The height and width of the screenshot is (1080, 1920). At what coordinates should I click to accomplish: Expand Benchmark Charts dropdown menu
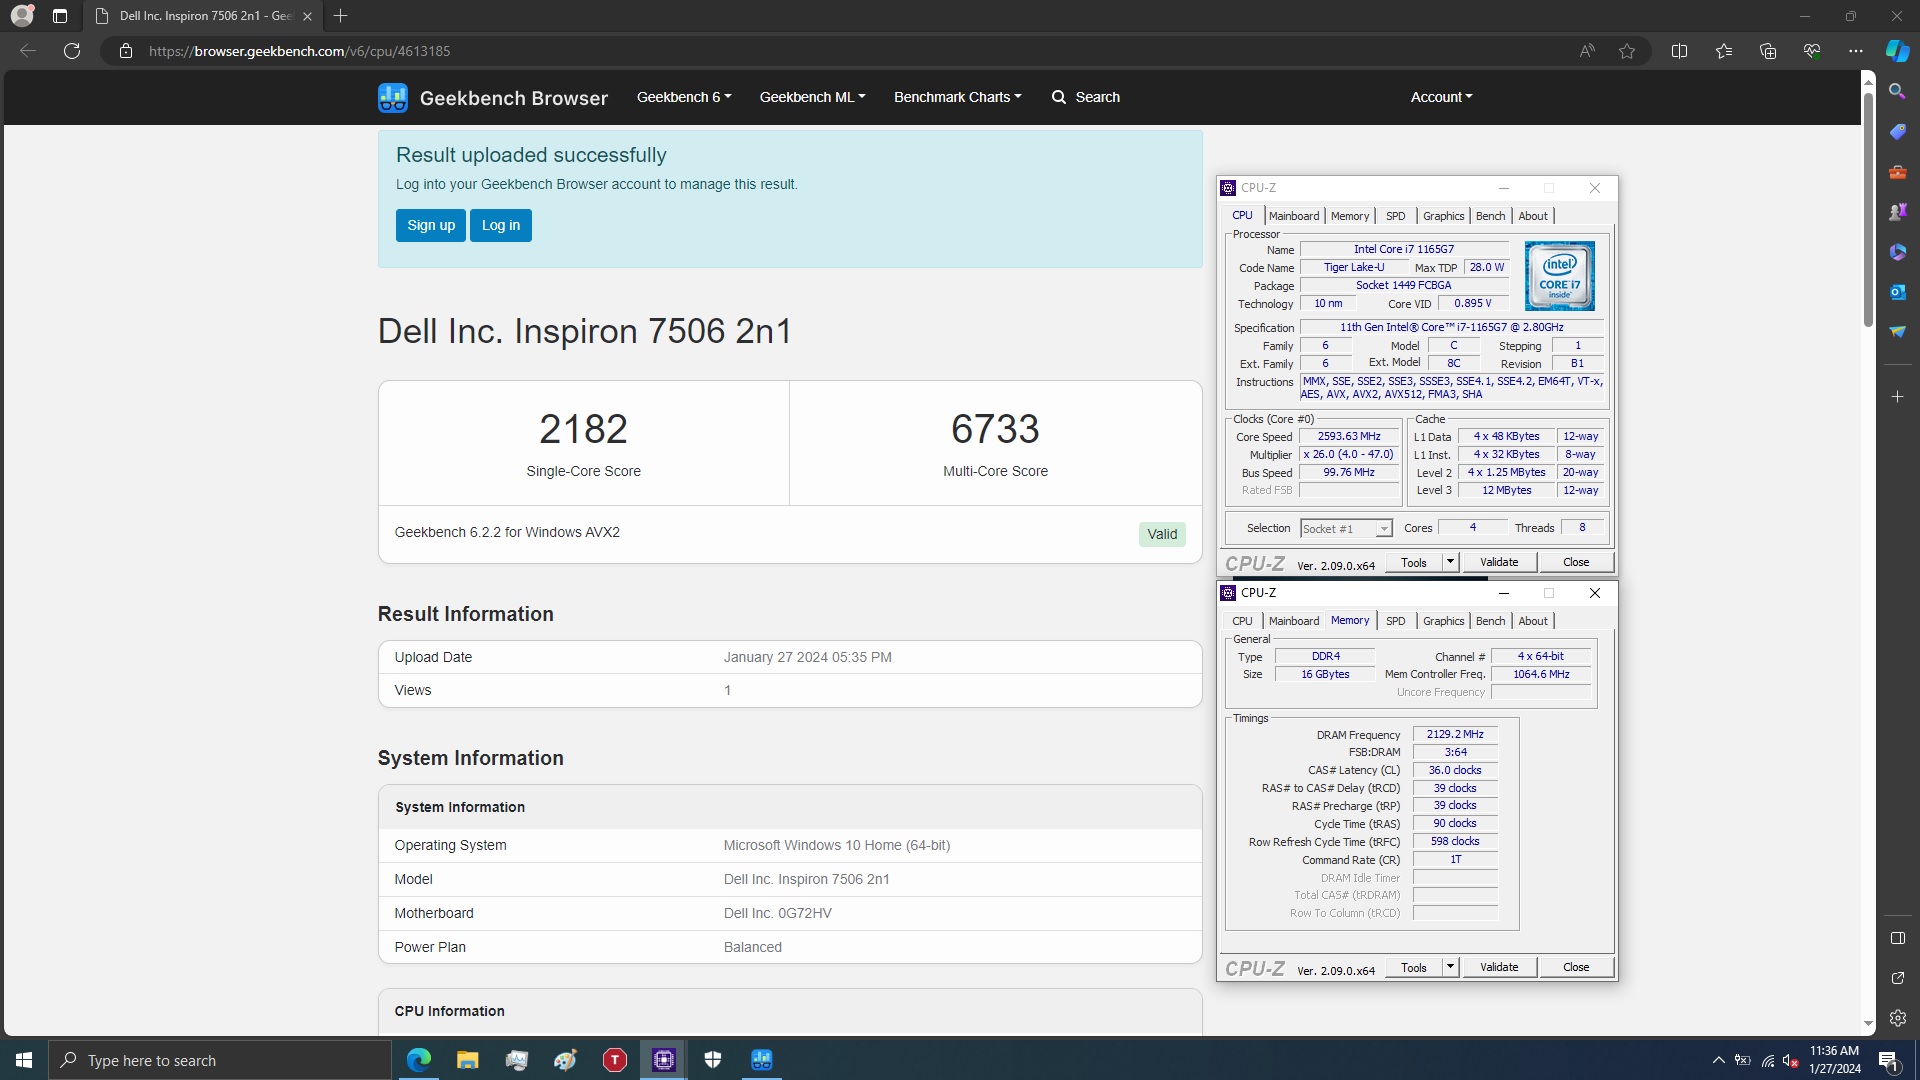pos(957,97)
